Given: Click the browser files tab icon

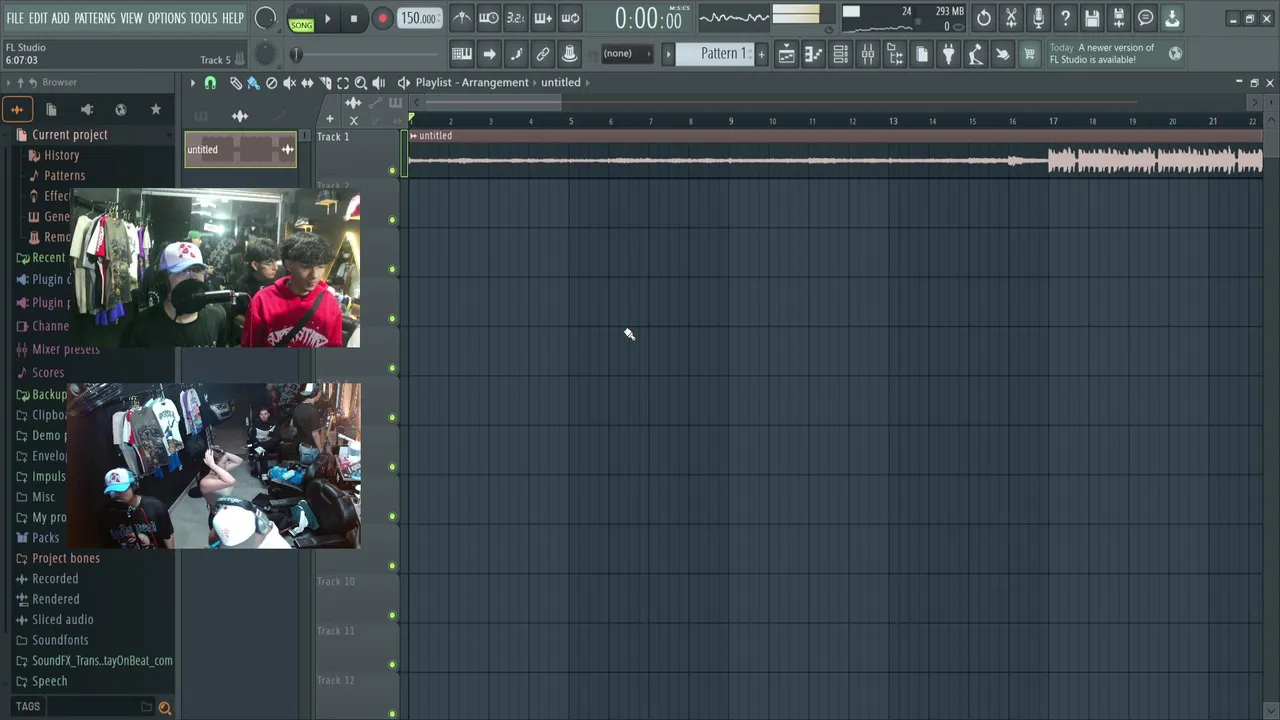Looking at the screenshot, I should tap(51, 110).
